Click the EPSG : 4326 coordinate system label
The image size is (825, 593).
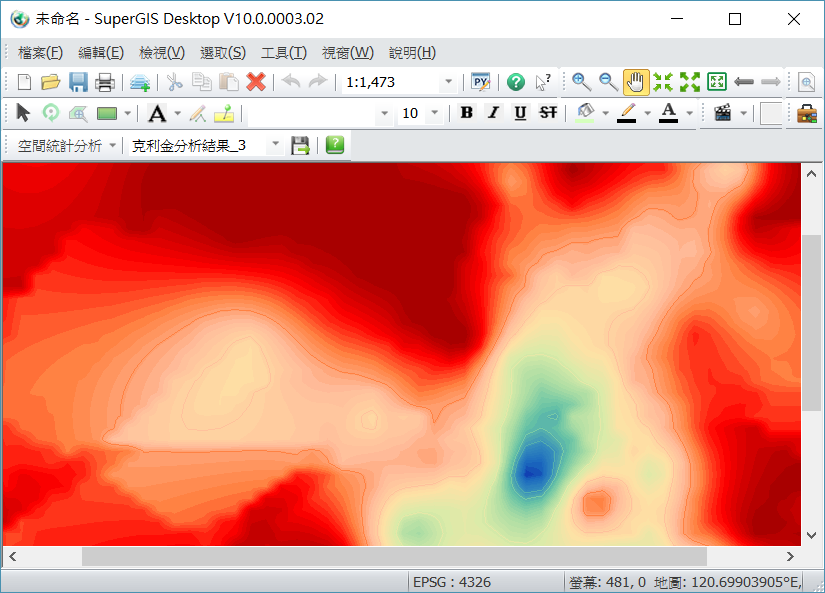pyautogui.click(x=452, y=582)
